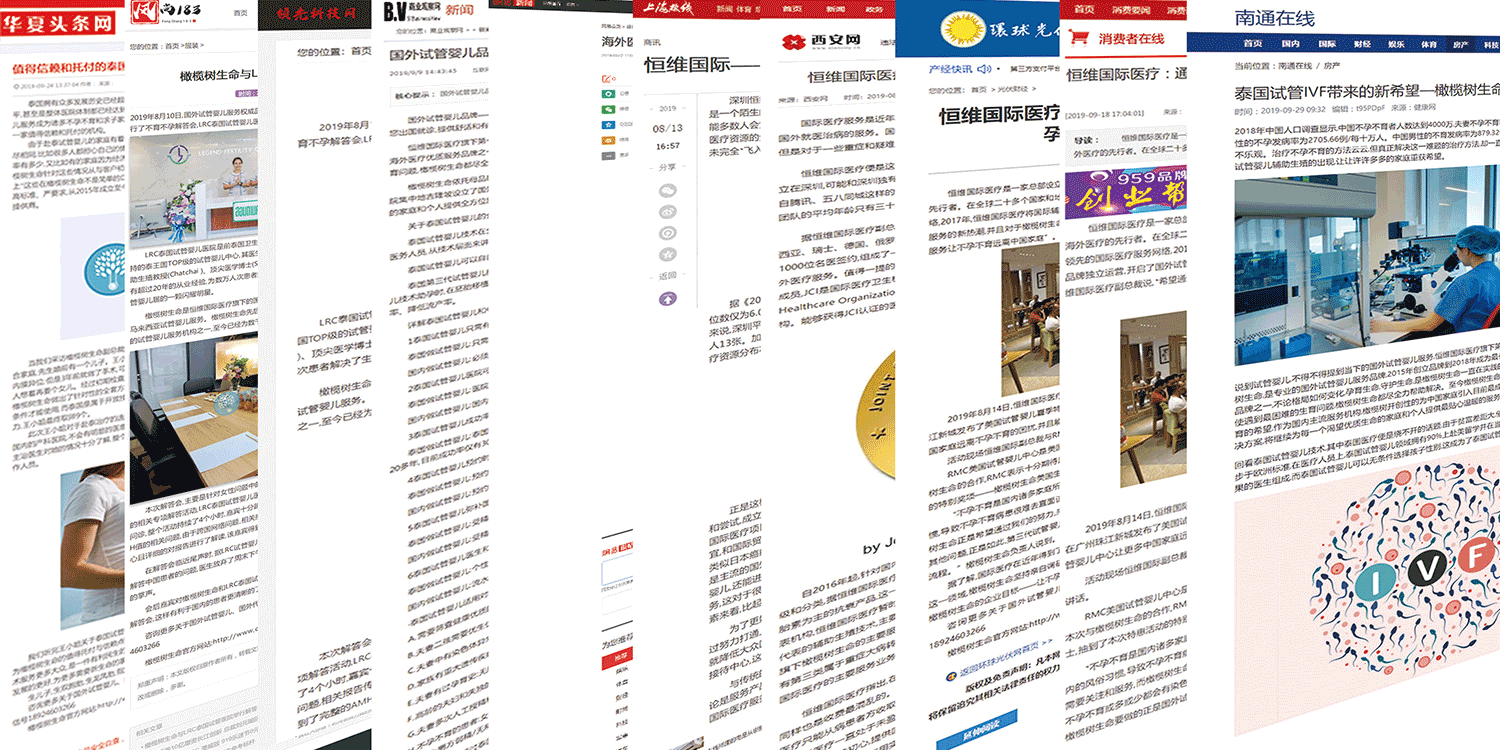The width and height of the screenshot is (1500, 750).
Task: Click the B.V business view logo
Action: click(410, 11)
